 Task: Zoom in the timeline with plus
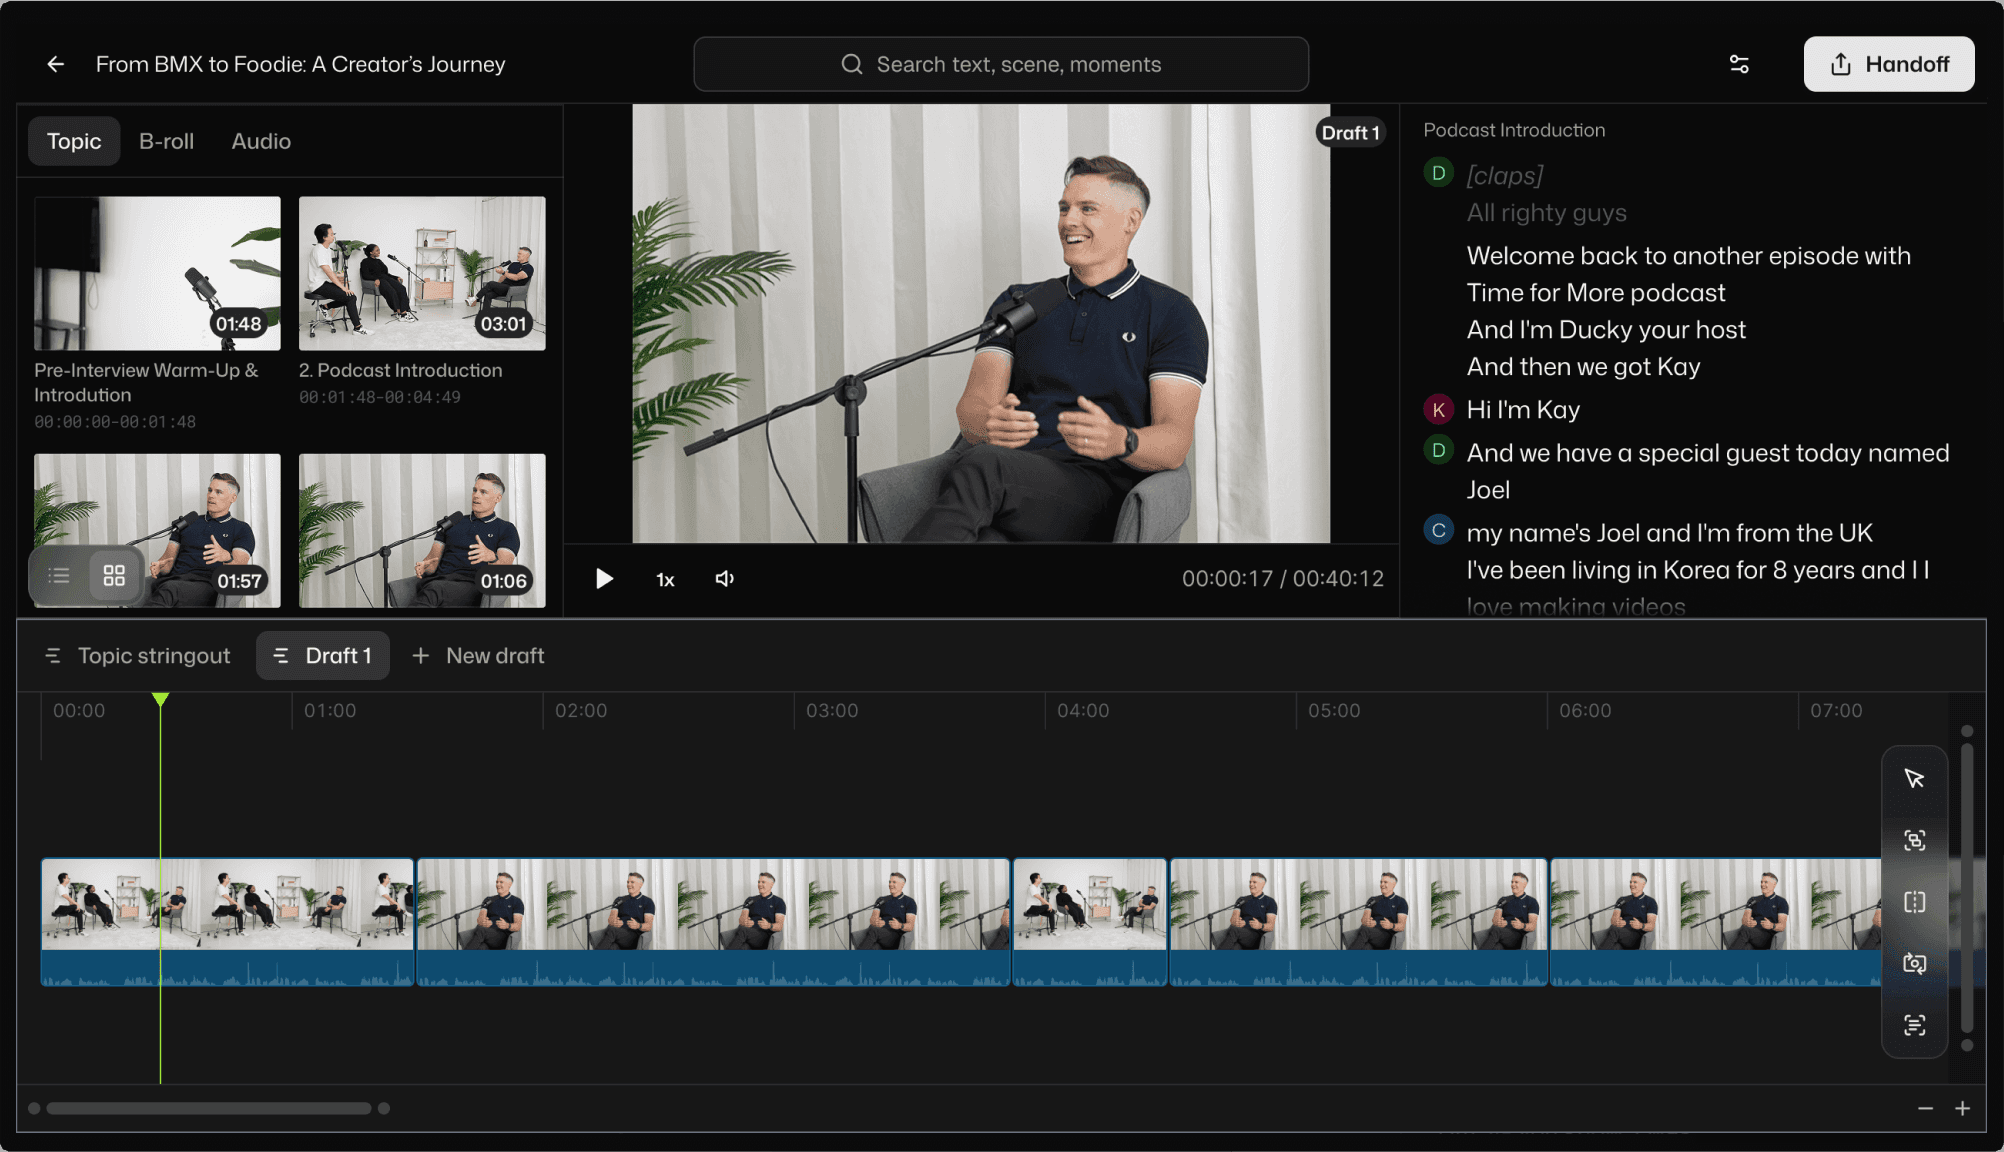[x=1962, y=1108]
